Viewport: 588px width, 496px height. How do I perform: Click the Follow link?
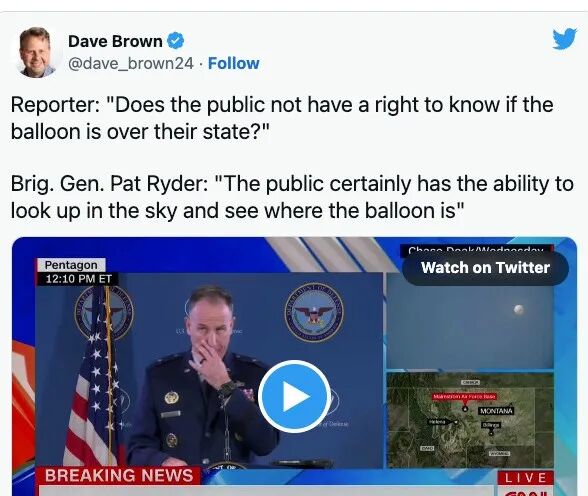click(233, 63)
